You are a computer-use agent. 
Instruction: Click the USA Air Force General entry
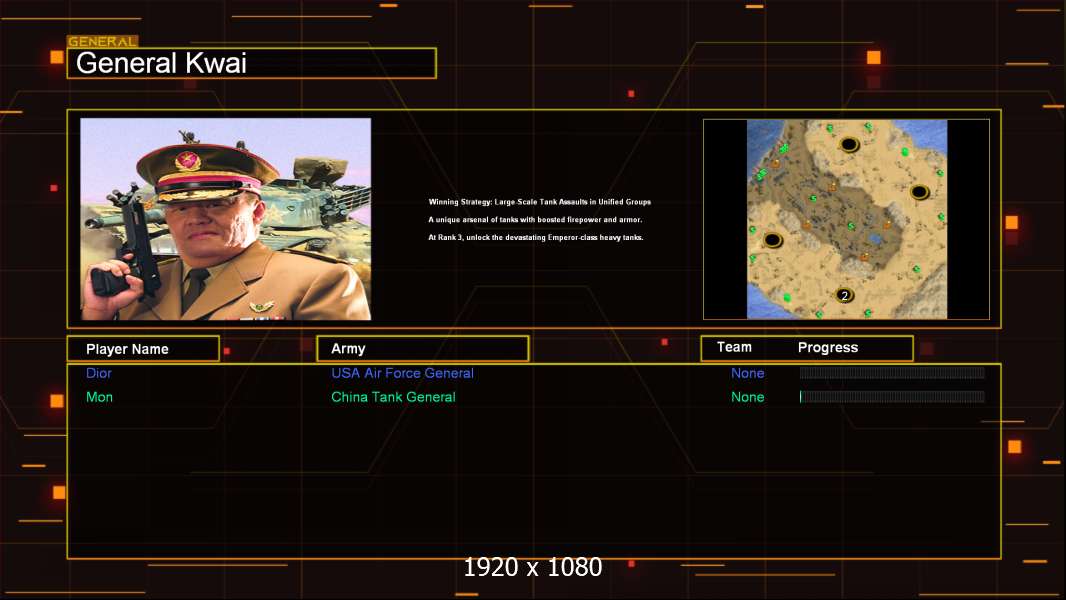402,373
